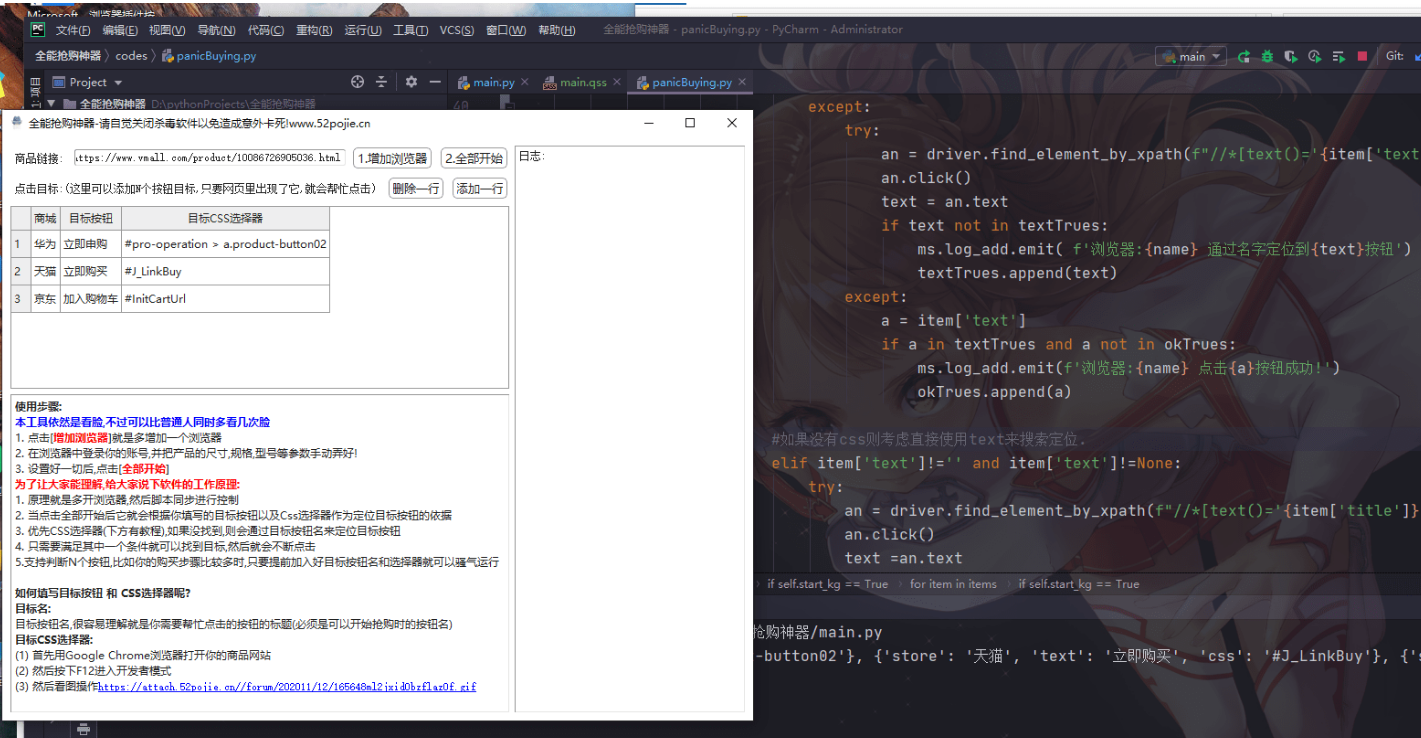
Task: Click the Git update project arrow icon
Action: pos(1417,57)
